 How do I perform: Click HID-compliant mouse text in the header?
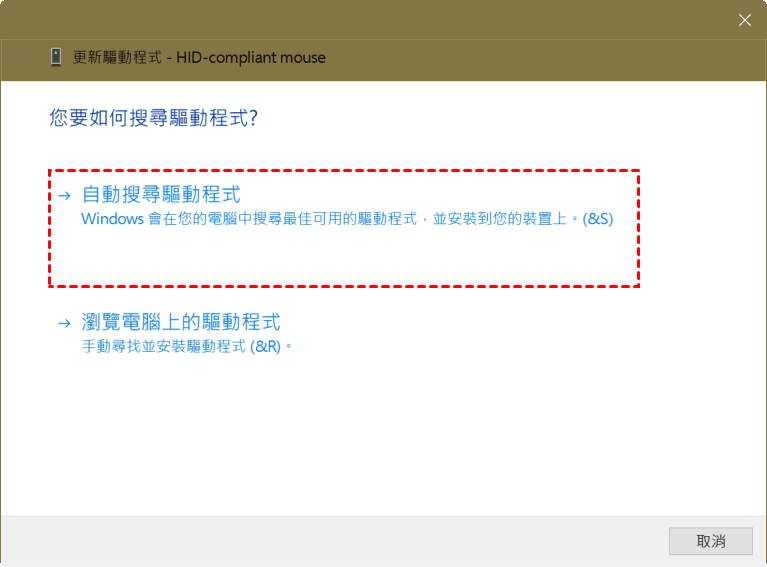pyautogui.click(x=251, y=57)
